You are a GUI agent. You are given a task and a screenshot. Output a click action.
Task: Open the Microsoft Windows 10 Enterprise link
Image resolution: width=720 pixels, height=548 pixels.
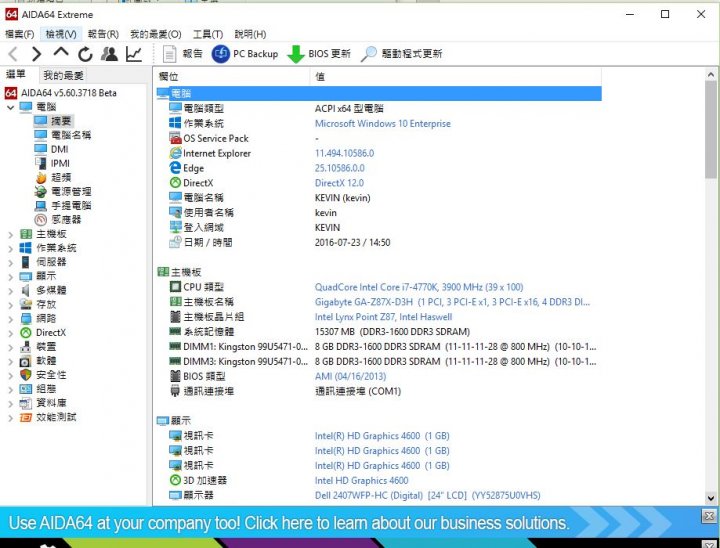click(x=382, y=124)
